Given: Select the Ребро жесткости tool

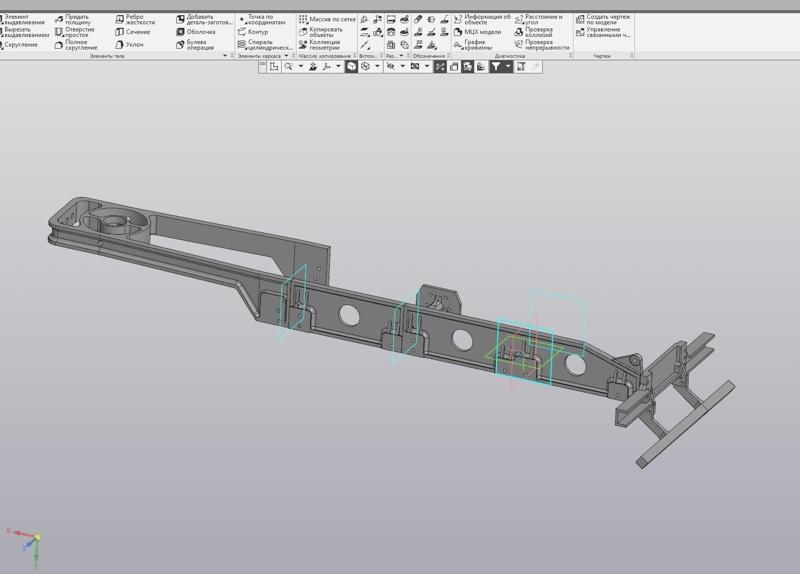Looking at the screenshot, I should point(135,19).
